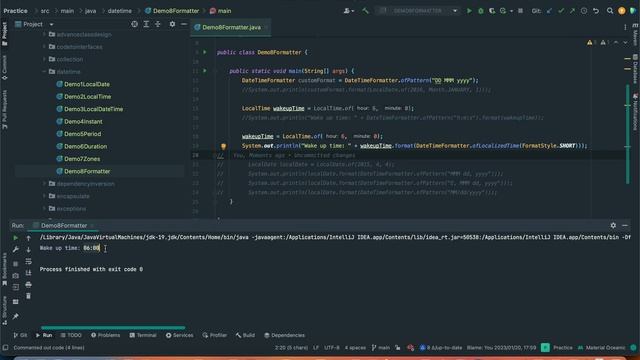The width and height of the screenshot is (640, 360).
Task: Switch to the Demo8Formatter.java editor tab
Action: click(x=230, y=27)
